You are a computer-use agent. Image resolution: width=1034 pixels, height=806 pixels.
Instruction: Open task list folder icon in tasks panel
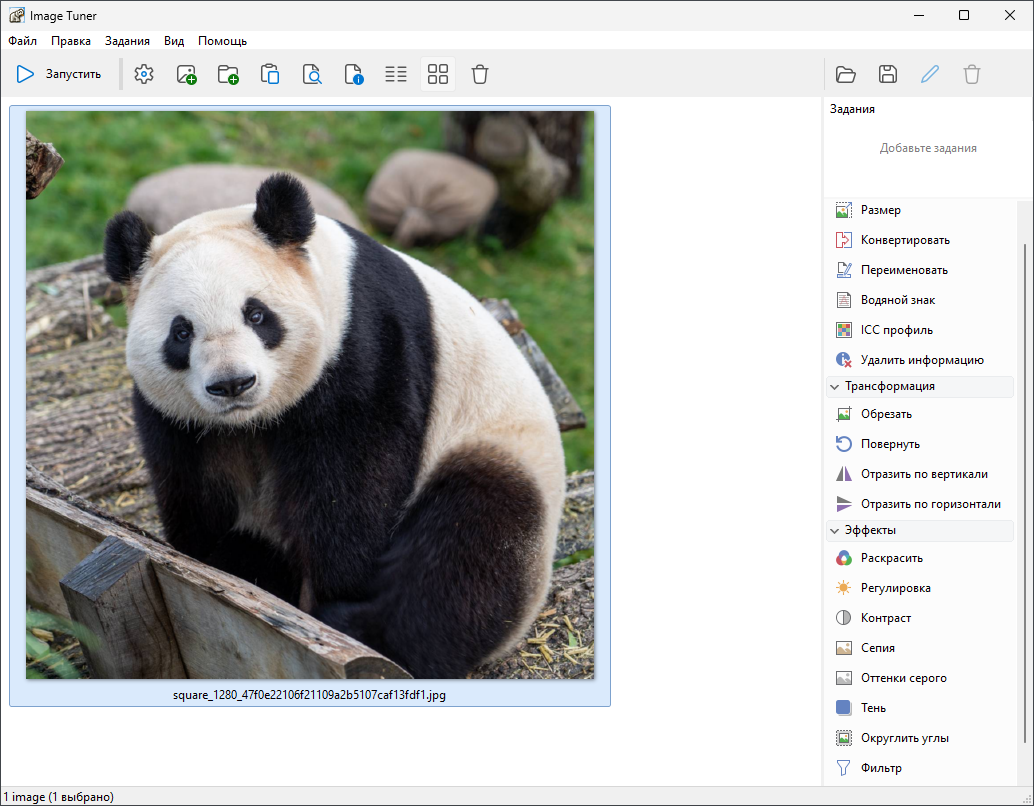846,74
